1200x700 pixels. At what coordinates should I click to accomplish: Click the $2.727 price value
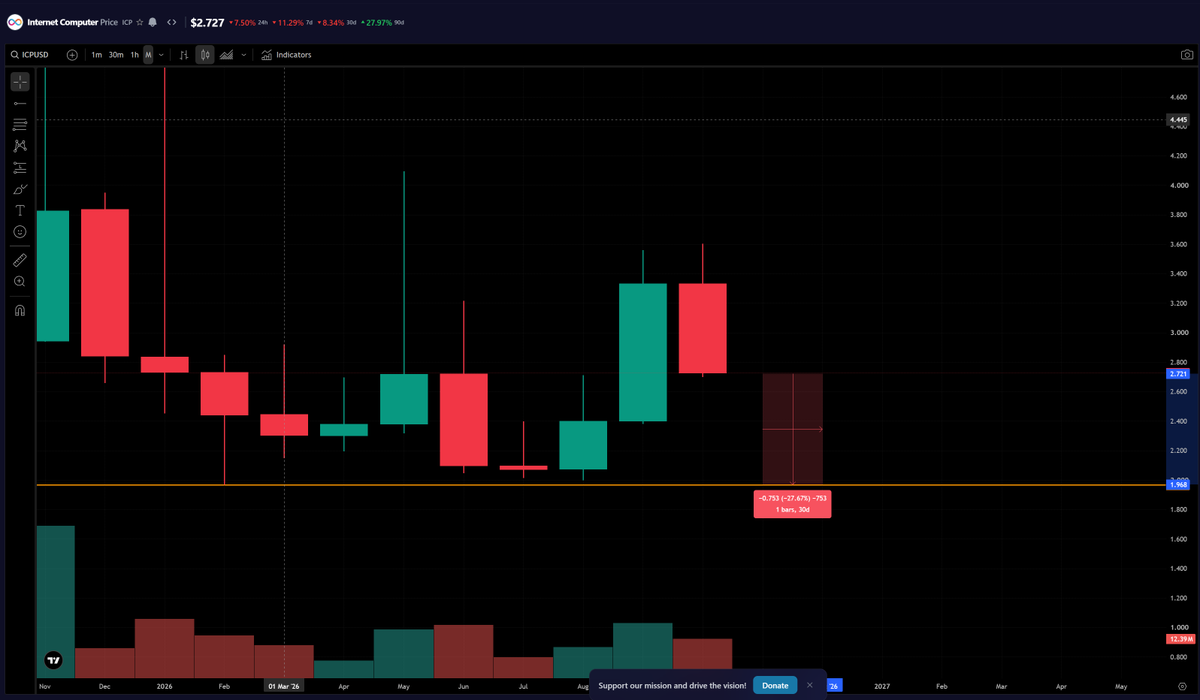click(207, 22)
